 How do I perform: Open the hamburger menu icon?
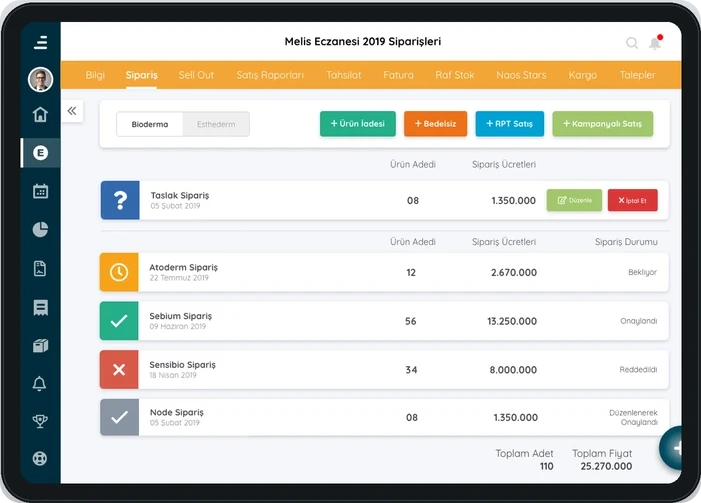click(40, 42)
